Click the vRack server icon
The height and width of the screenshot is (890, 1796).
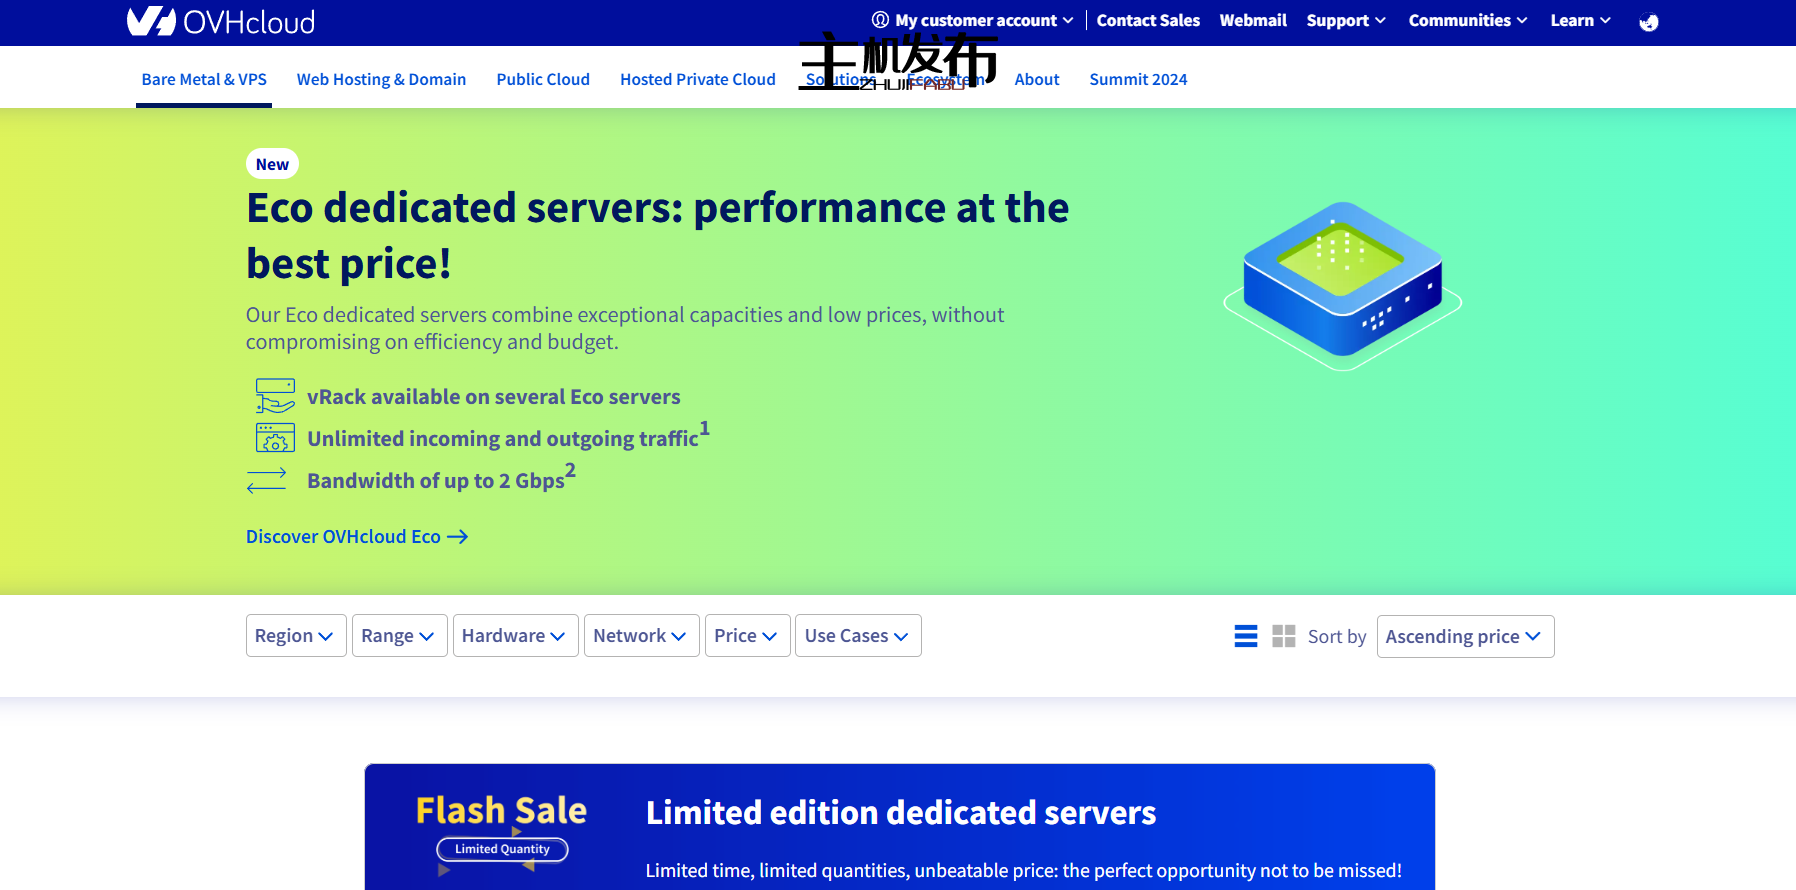[x=275, y=396]
